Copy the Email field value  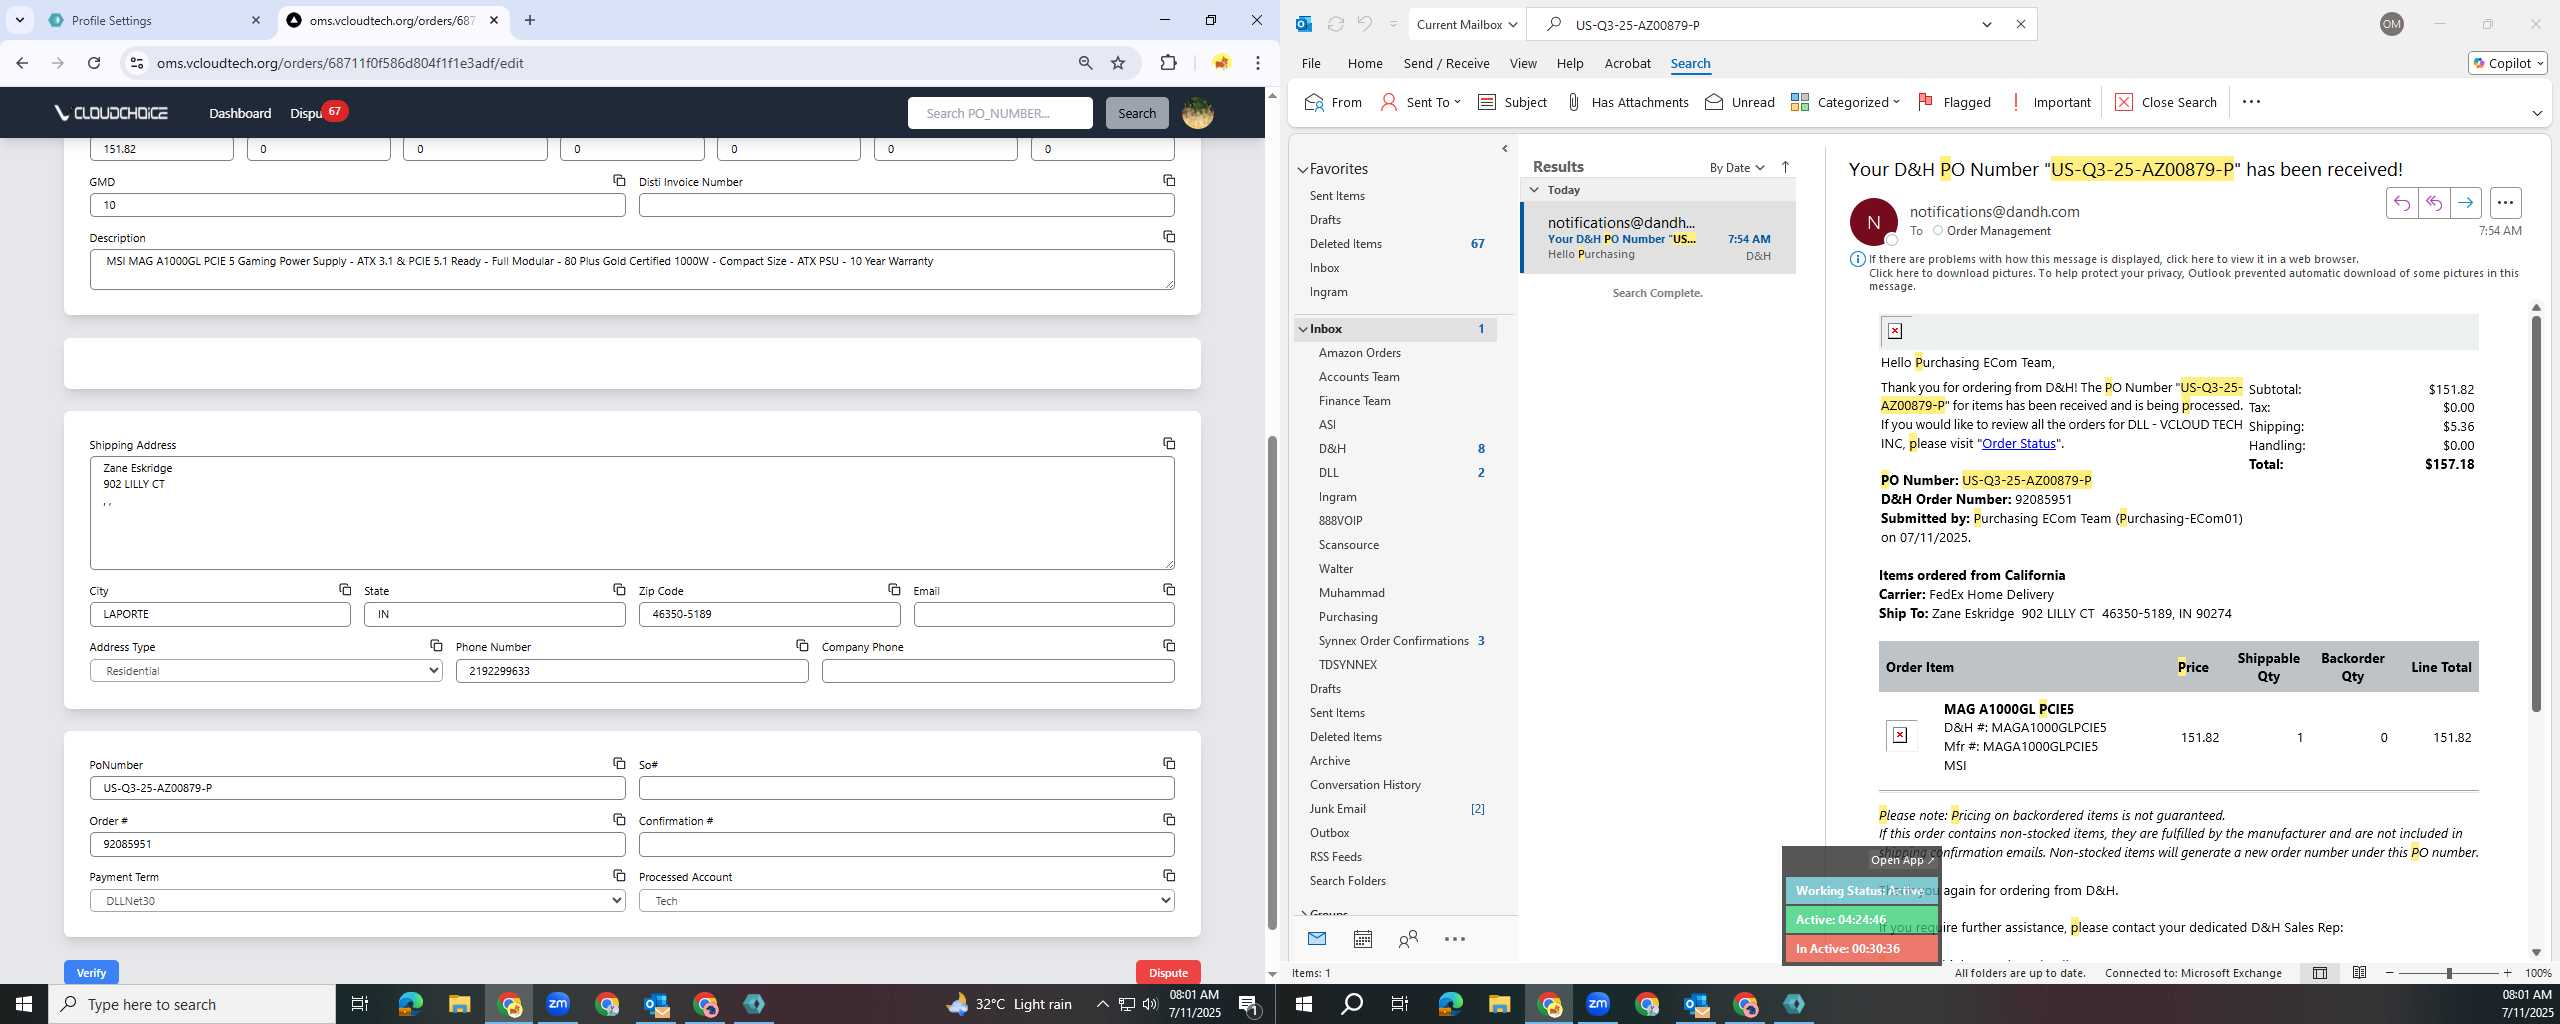[1168, 589]
